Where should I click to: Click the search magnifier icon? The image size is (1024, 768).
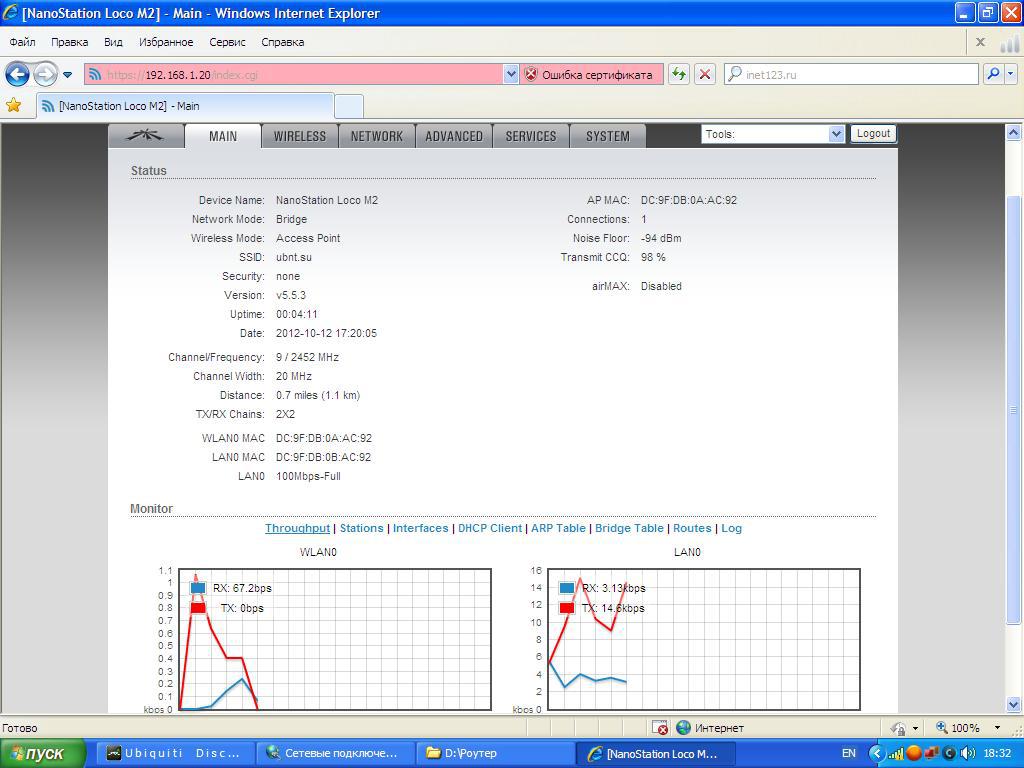pos(992,74)
